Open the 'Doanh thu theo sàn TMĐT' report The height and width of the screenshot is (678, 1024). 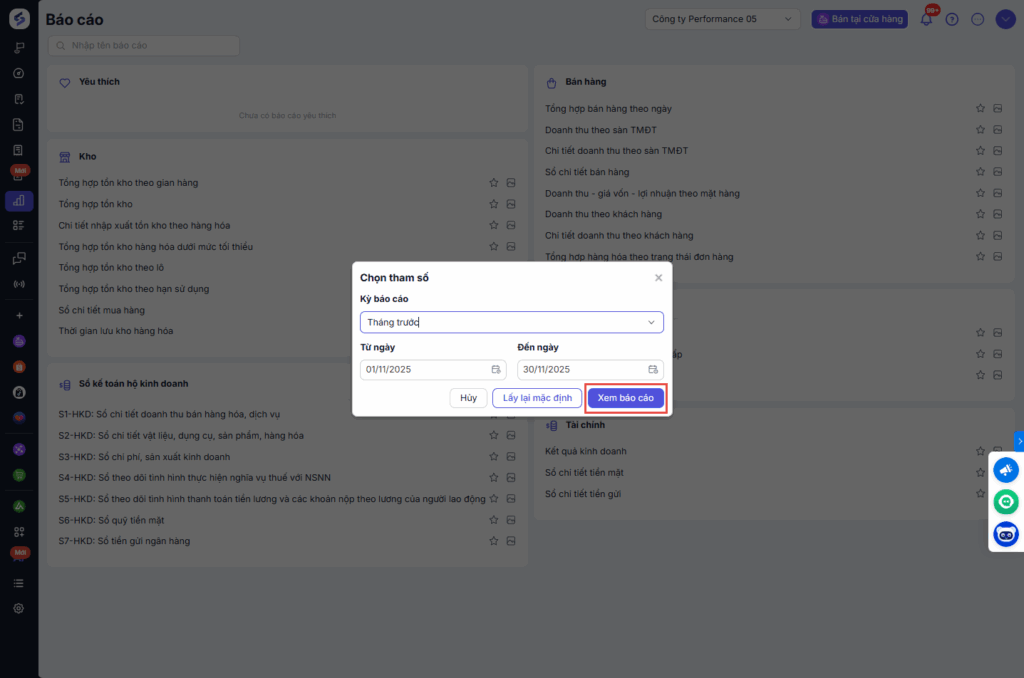coord(600,130)
